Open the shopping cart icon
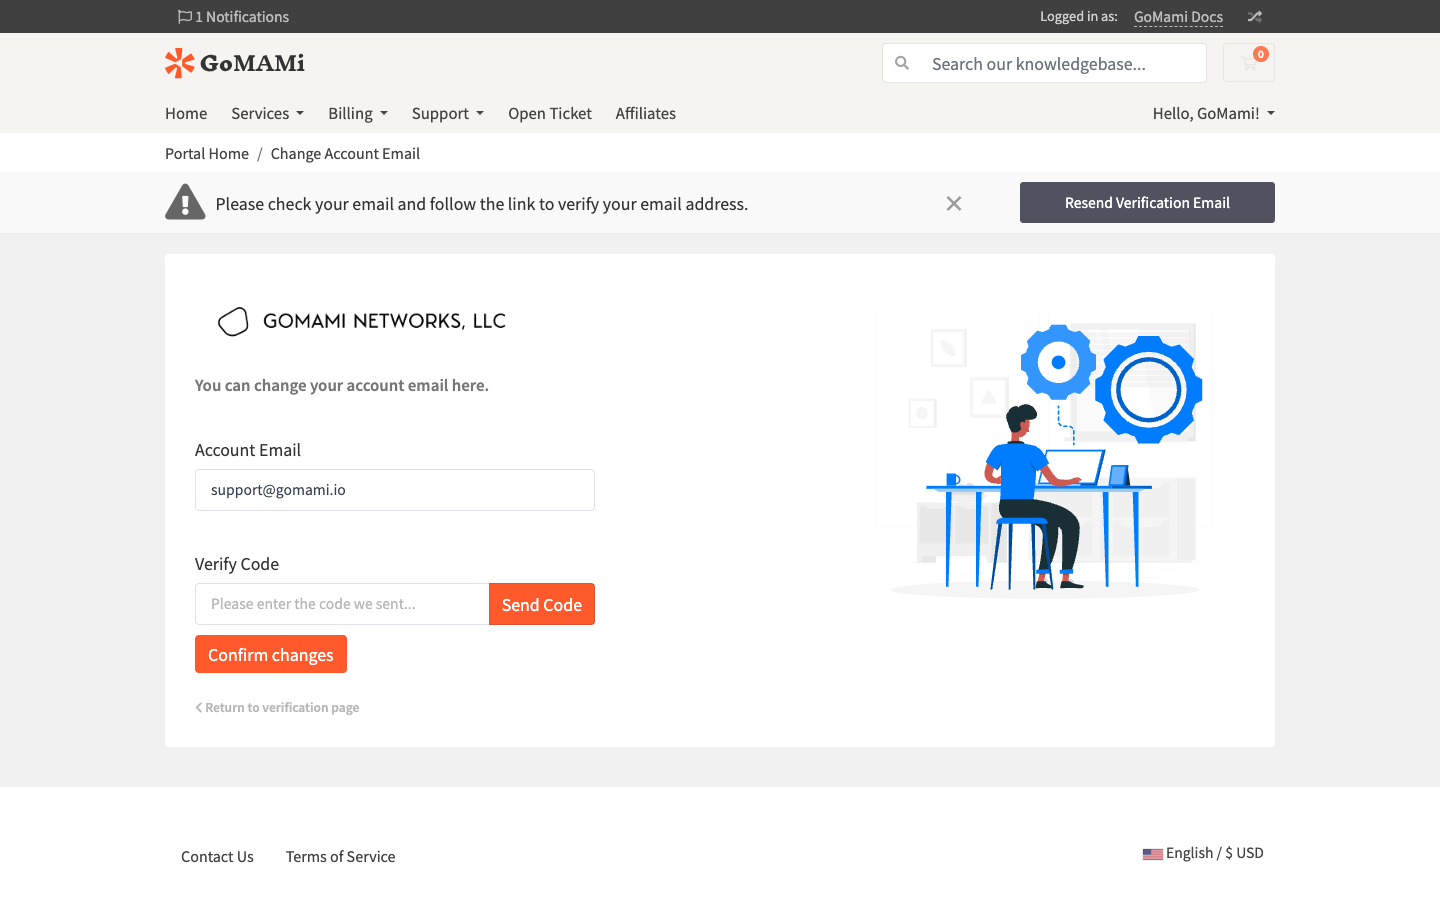This screenshot has height=900, width=1440. [x=1249, y=63]
